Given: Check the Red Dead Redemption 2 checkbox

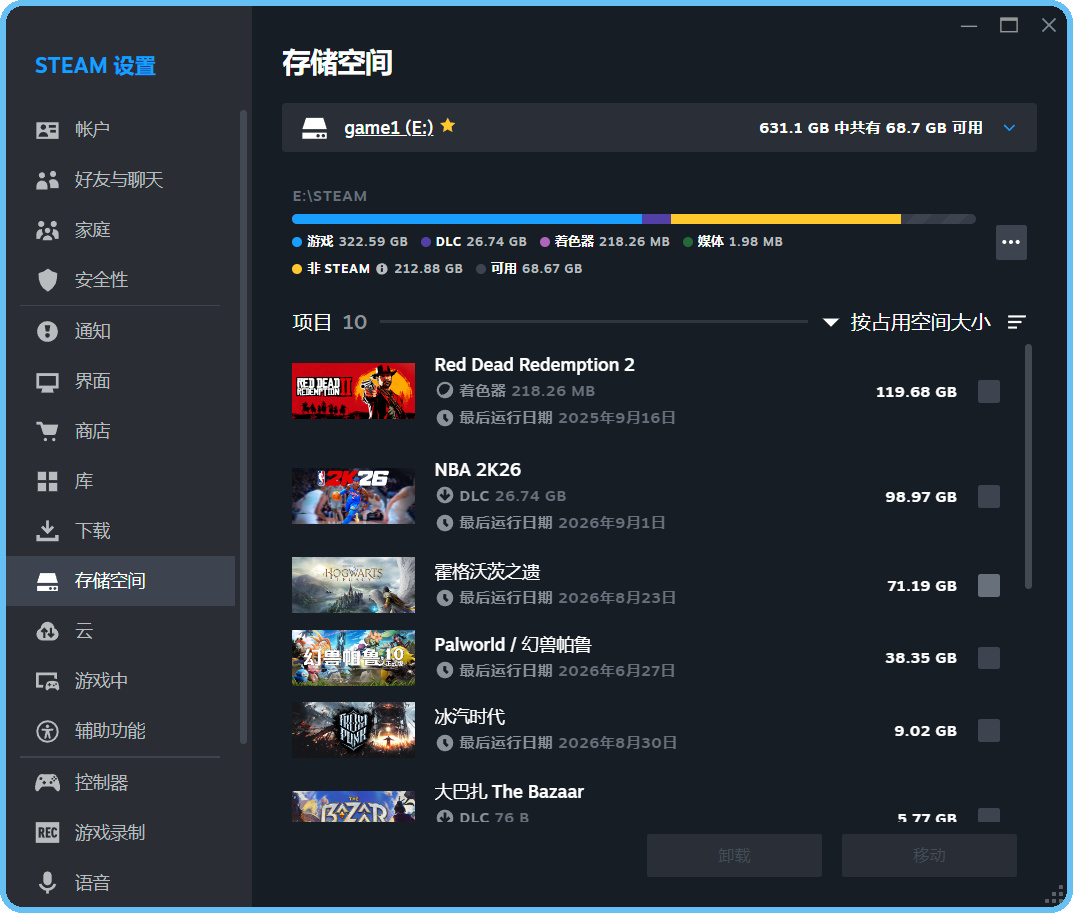Looking at the screenshot, I should 989,391.
